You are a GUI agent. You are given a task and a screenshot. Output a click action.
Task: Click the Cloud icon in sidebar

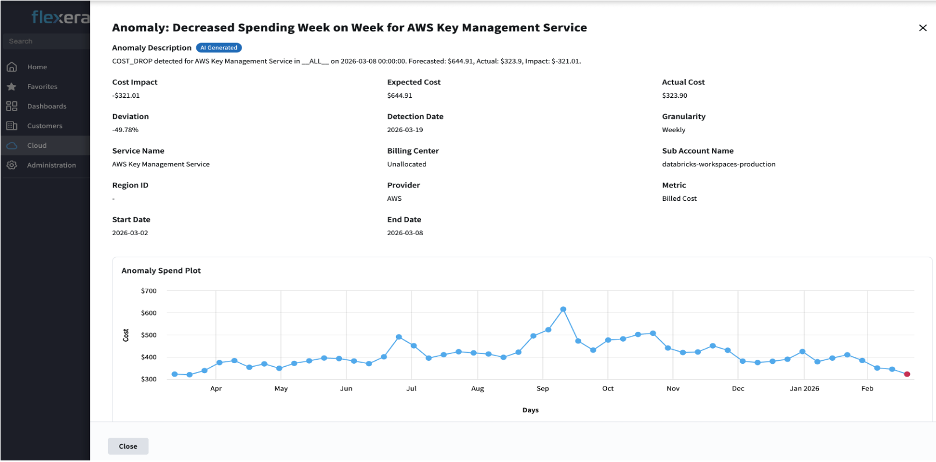(x=11, y=146)
